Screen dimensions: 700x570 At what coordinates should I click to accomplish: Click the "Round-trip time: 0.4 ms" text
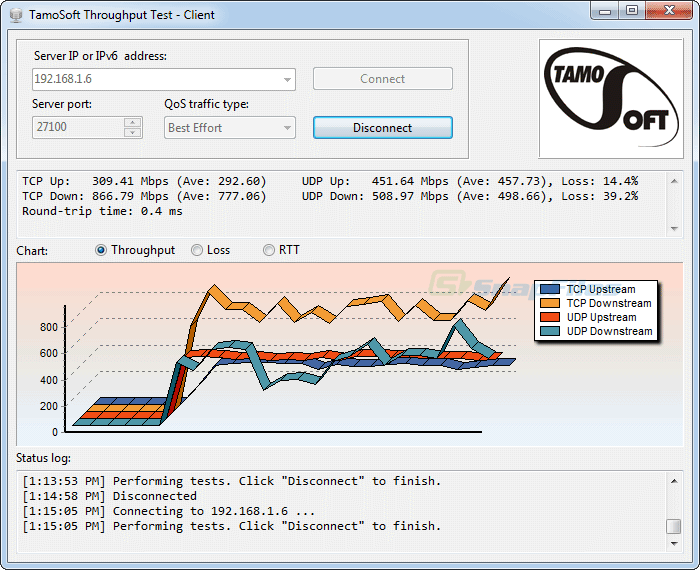(x=102, y=211)
